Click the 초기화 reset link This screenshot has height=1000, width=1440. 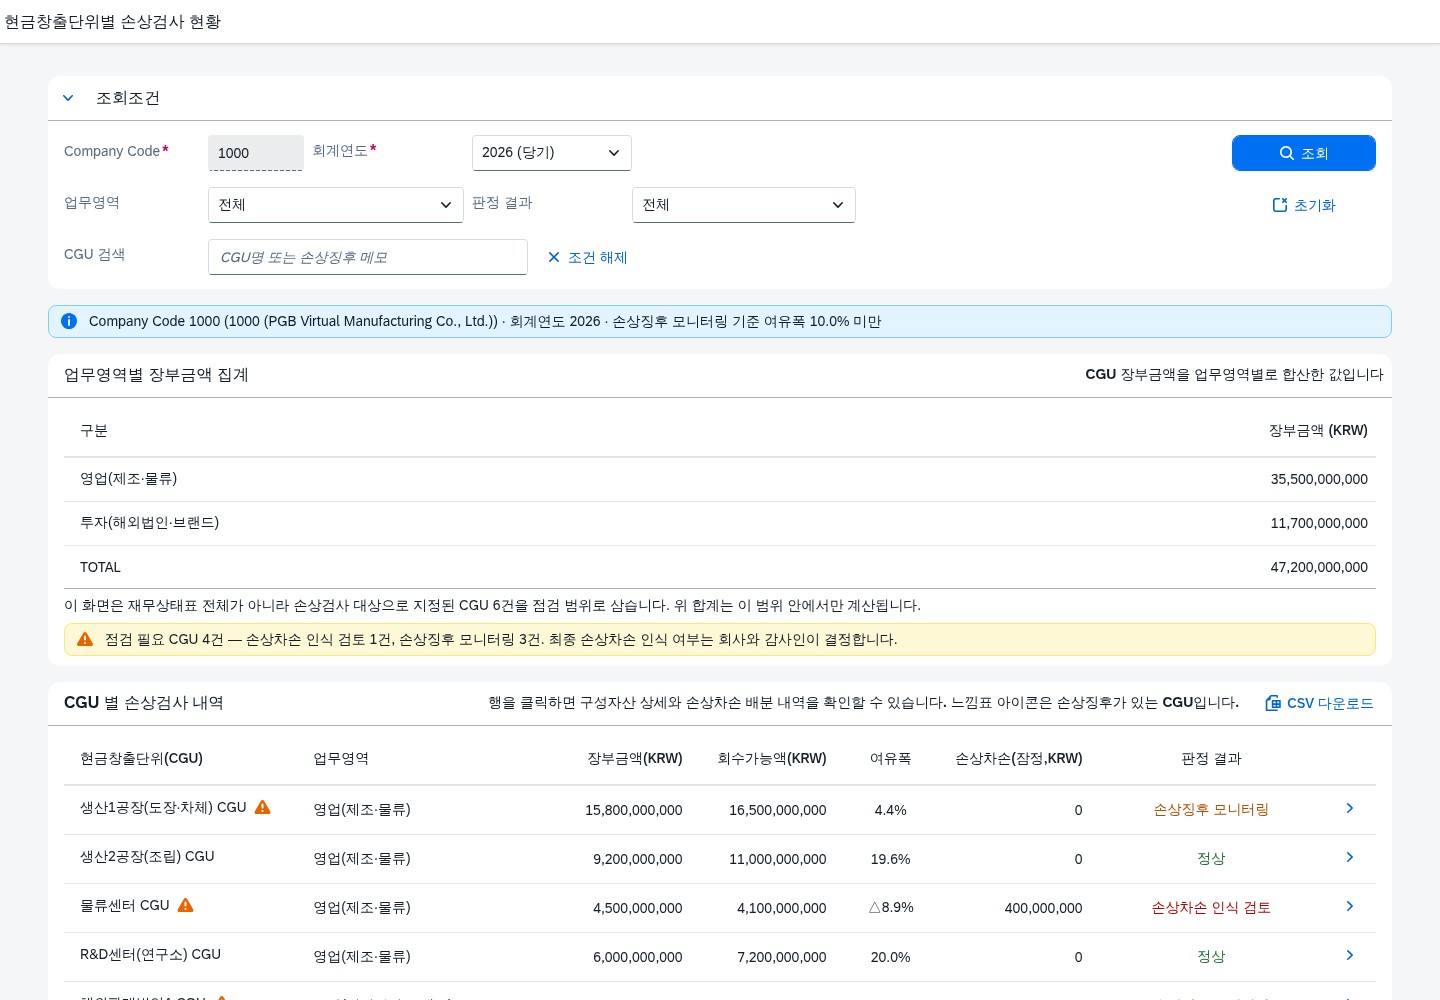(1304, 205)
